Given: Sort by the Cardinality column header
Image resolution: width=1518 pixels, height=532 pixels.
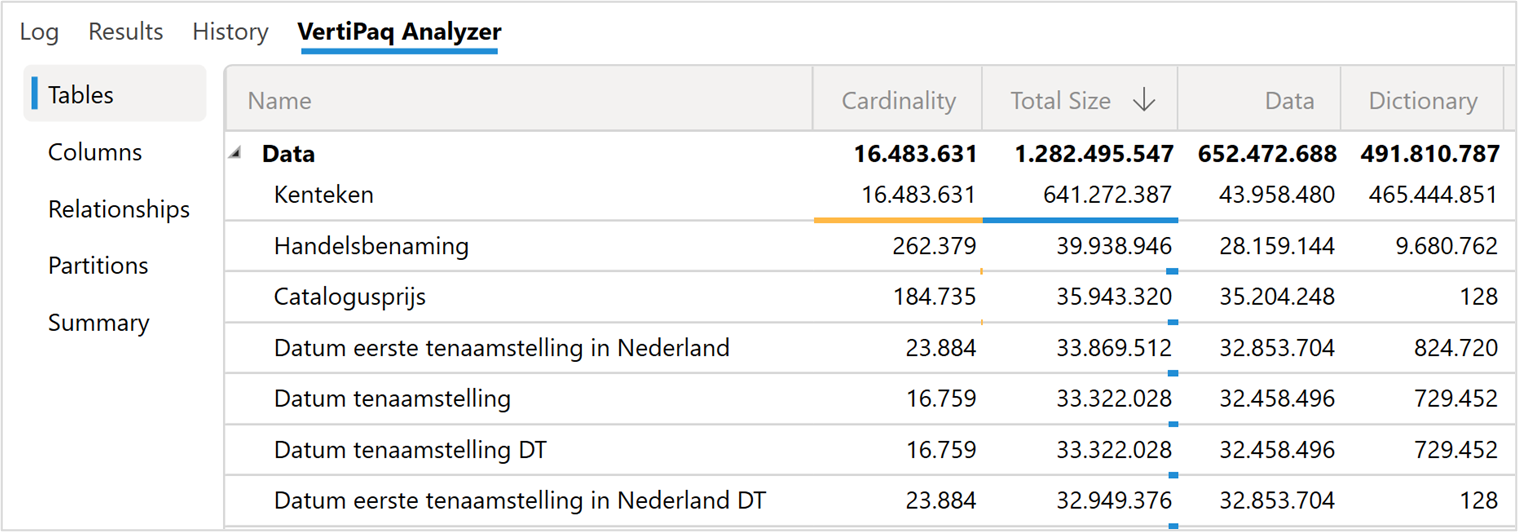Looking at the screenshot, I should 898,100.
